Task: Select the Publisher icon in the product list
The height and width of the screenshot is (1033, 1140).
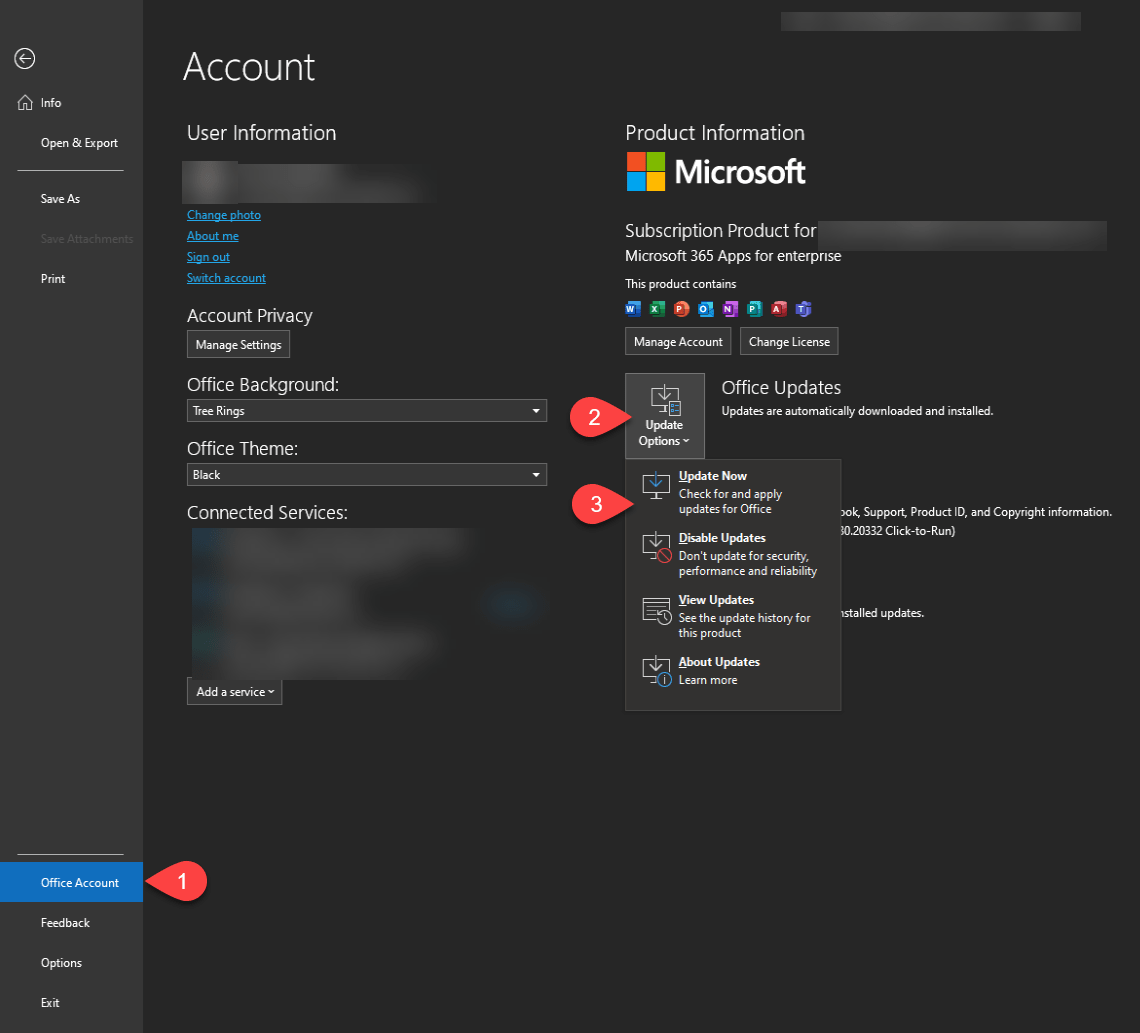Action: tap(754, 309)
